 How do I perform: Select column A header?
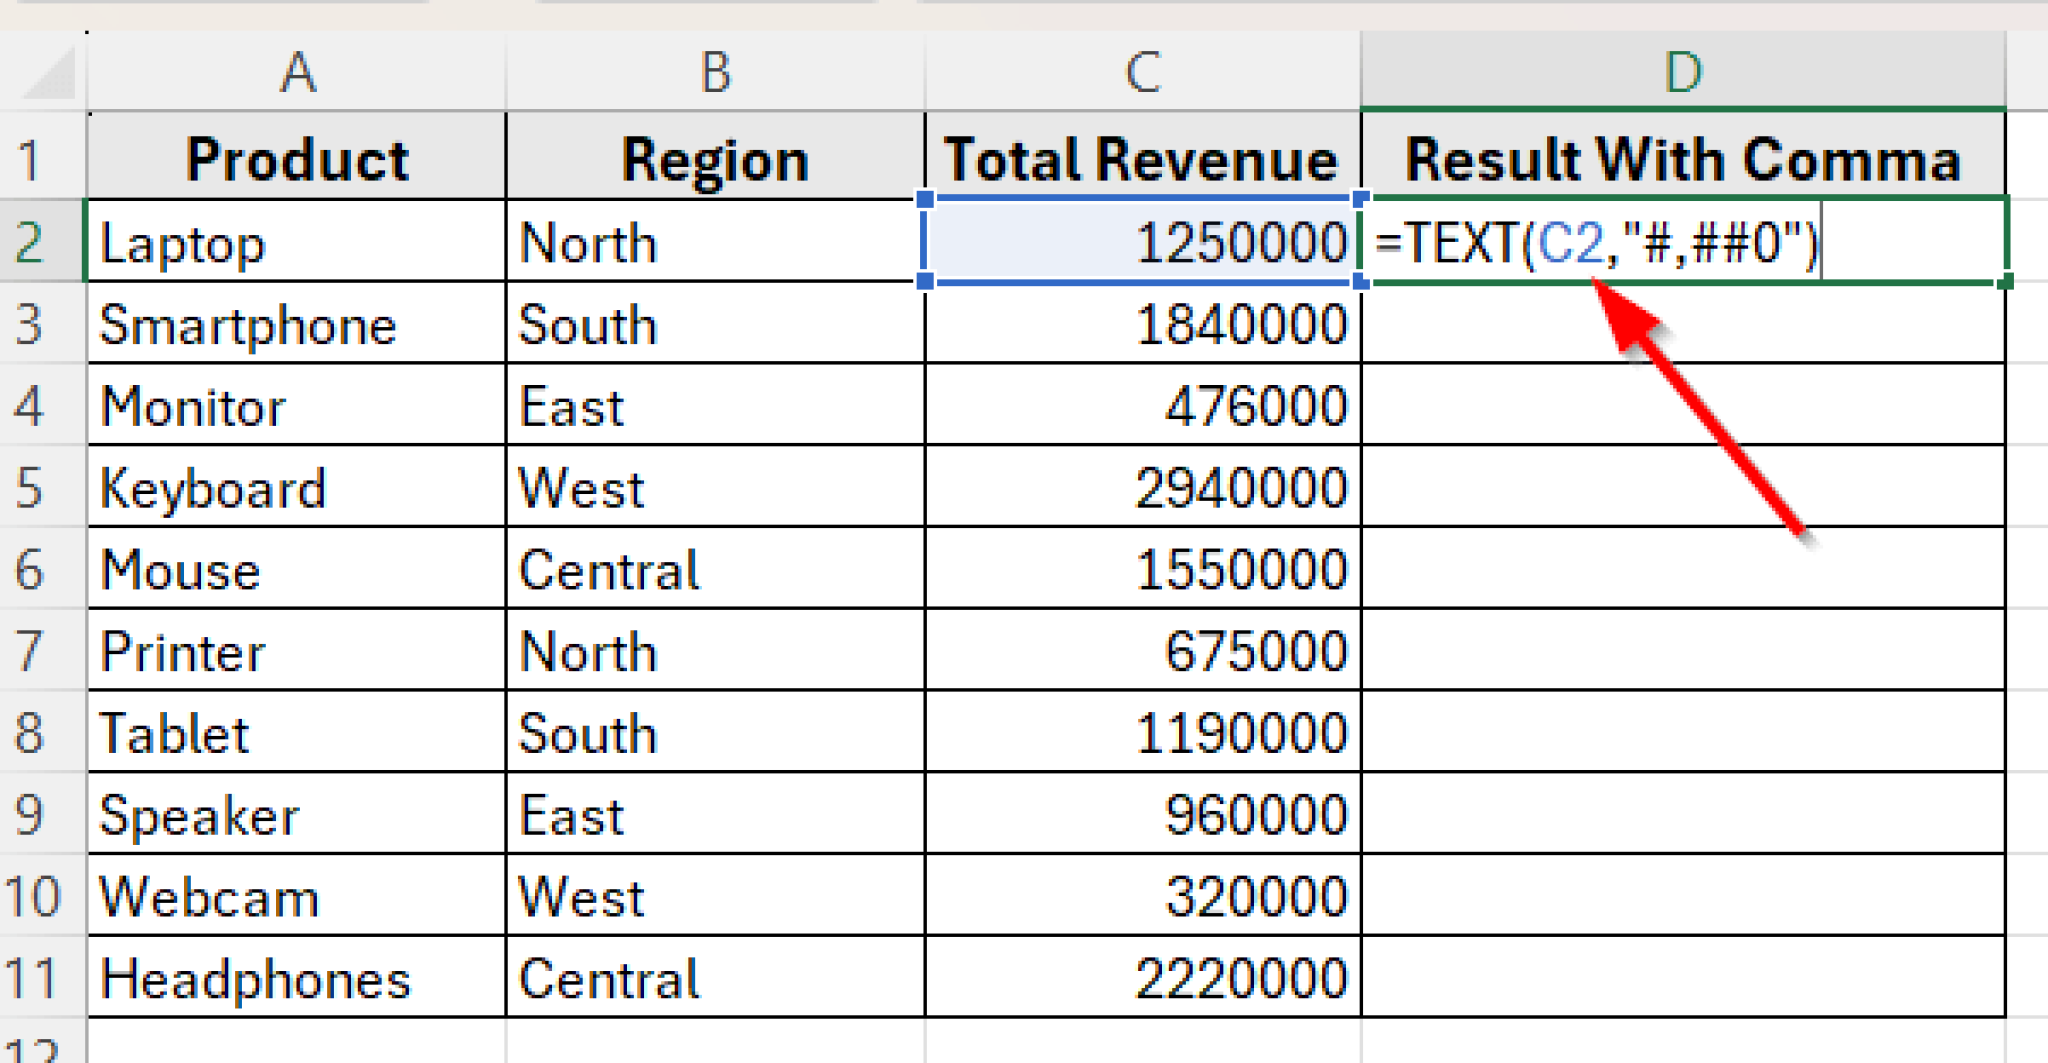click(297, 70)
